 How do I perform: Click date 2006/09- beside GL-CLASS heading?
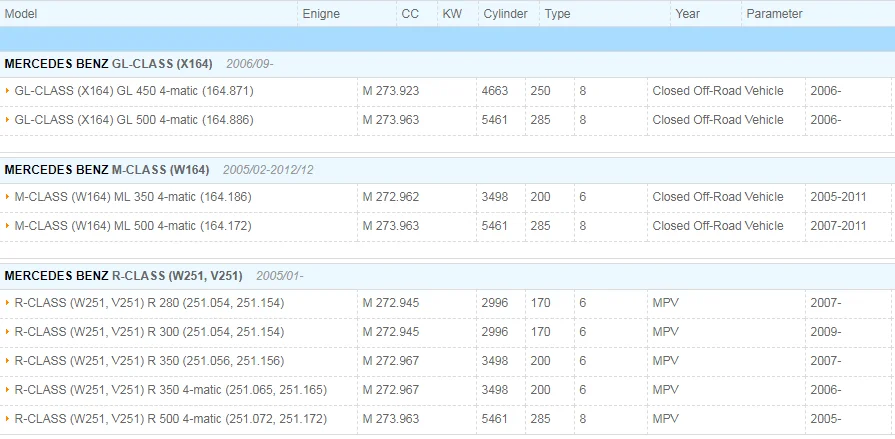[249, 64]
